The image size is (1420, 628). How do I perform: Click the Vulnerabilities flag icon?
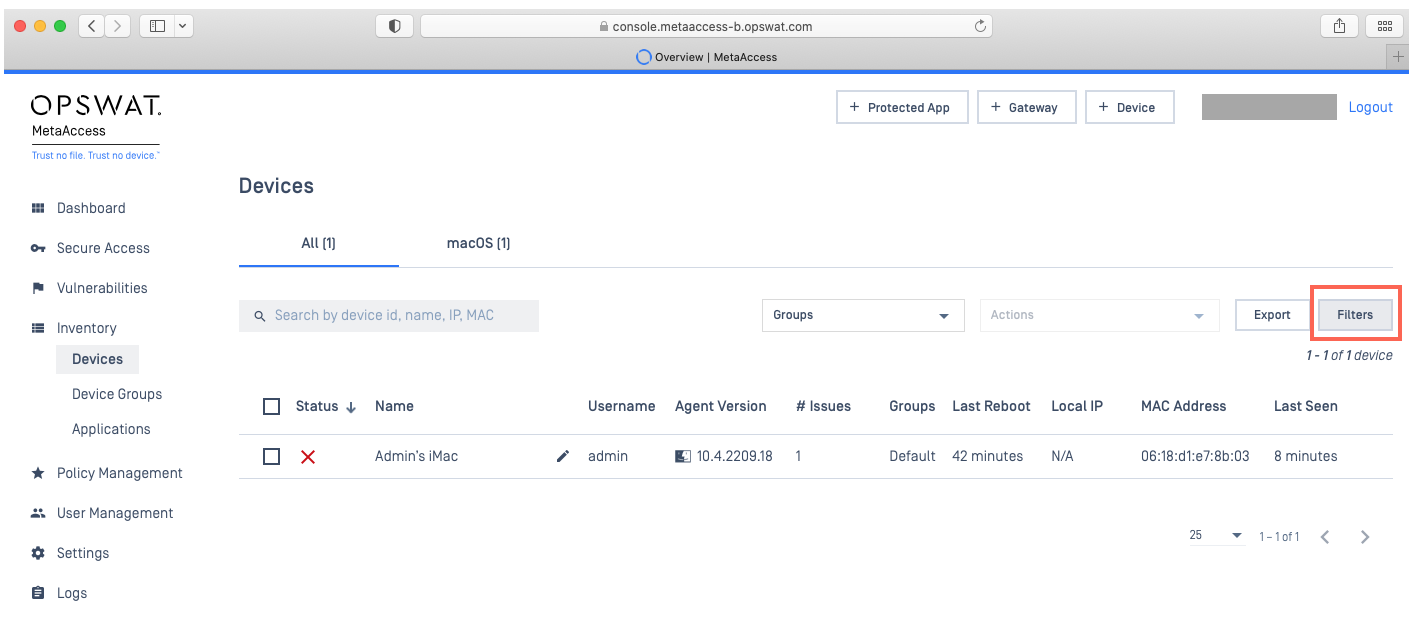point(38,288)
